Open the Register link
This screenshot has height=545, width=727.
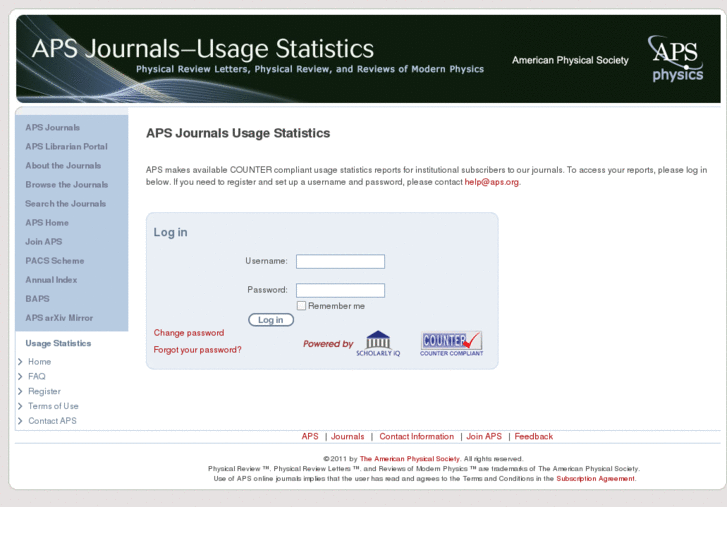45,391
